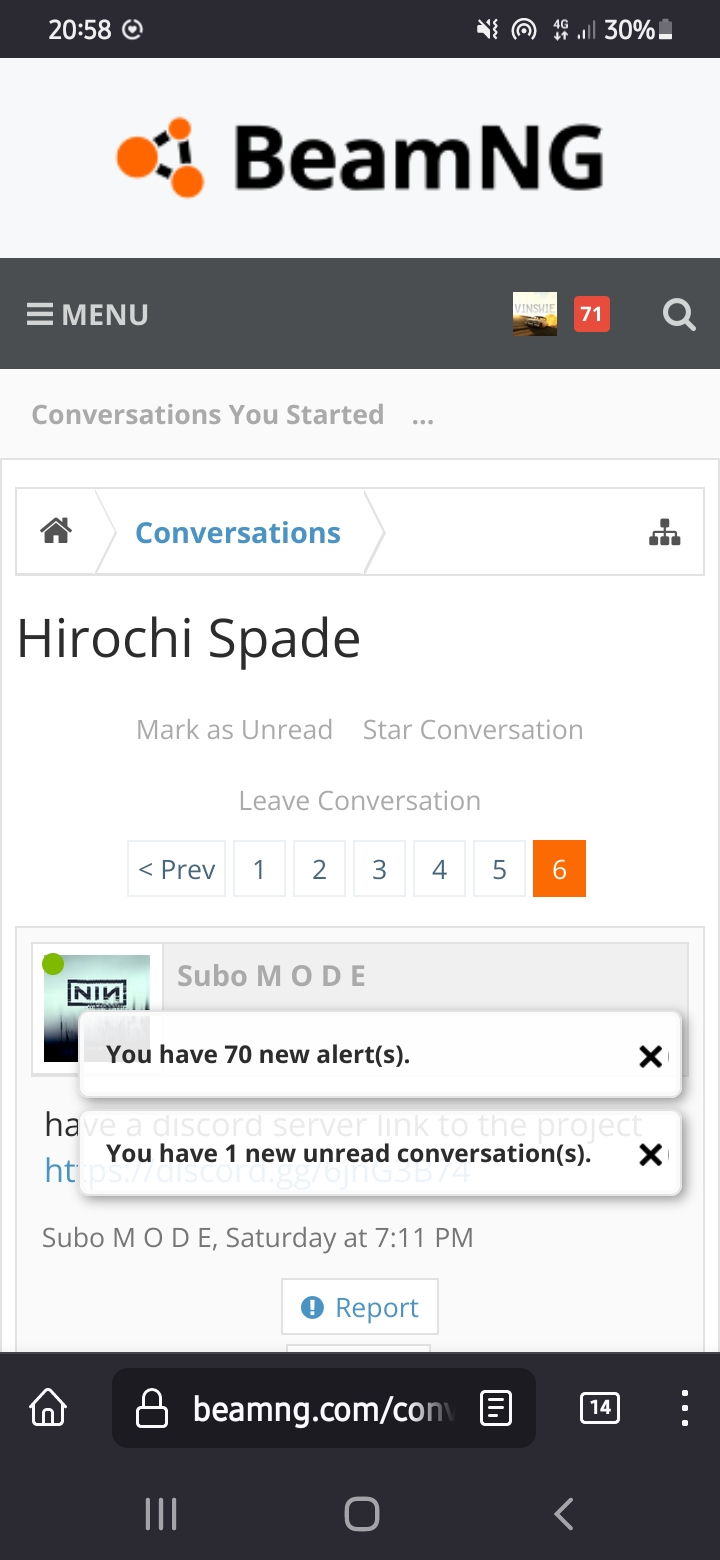This screenshot has width=720, height=1560.
Task: Tap the address bar with beamng.com URL
Action: click(324, 1409)
